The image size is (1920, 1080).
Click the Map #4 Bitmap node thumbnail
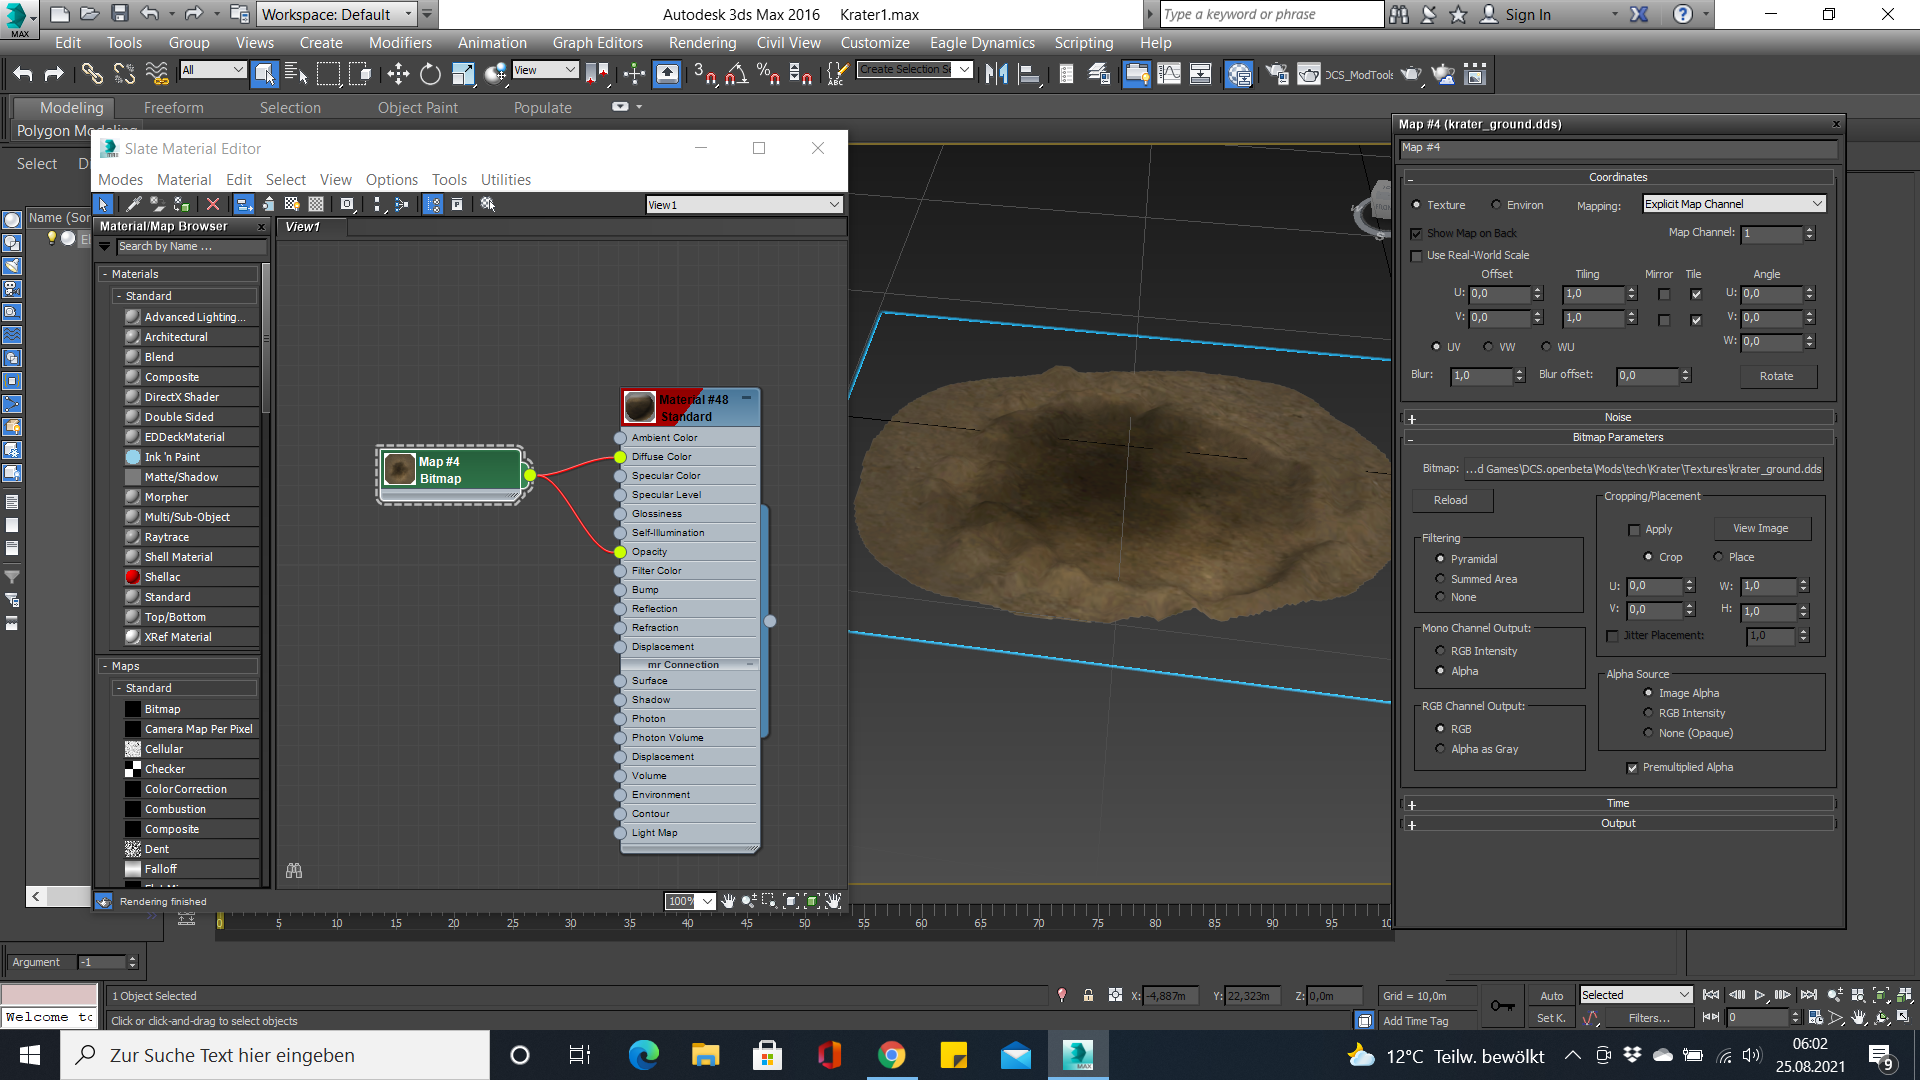(x=400, y=470)
